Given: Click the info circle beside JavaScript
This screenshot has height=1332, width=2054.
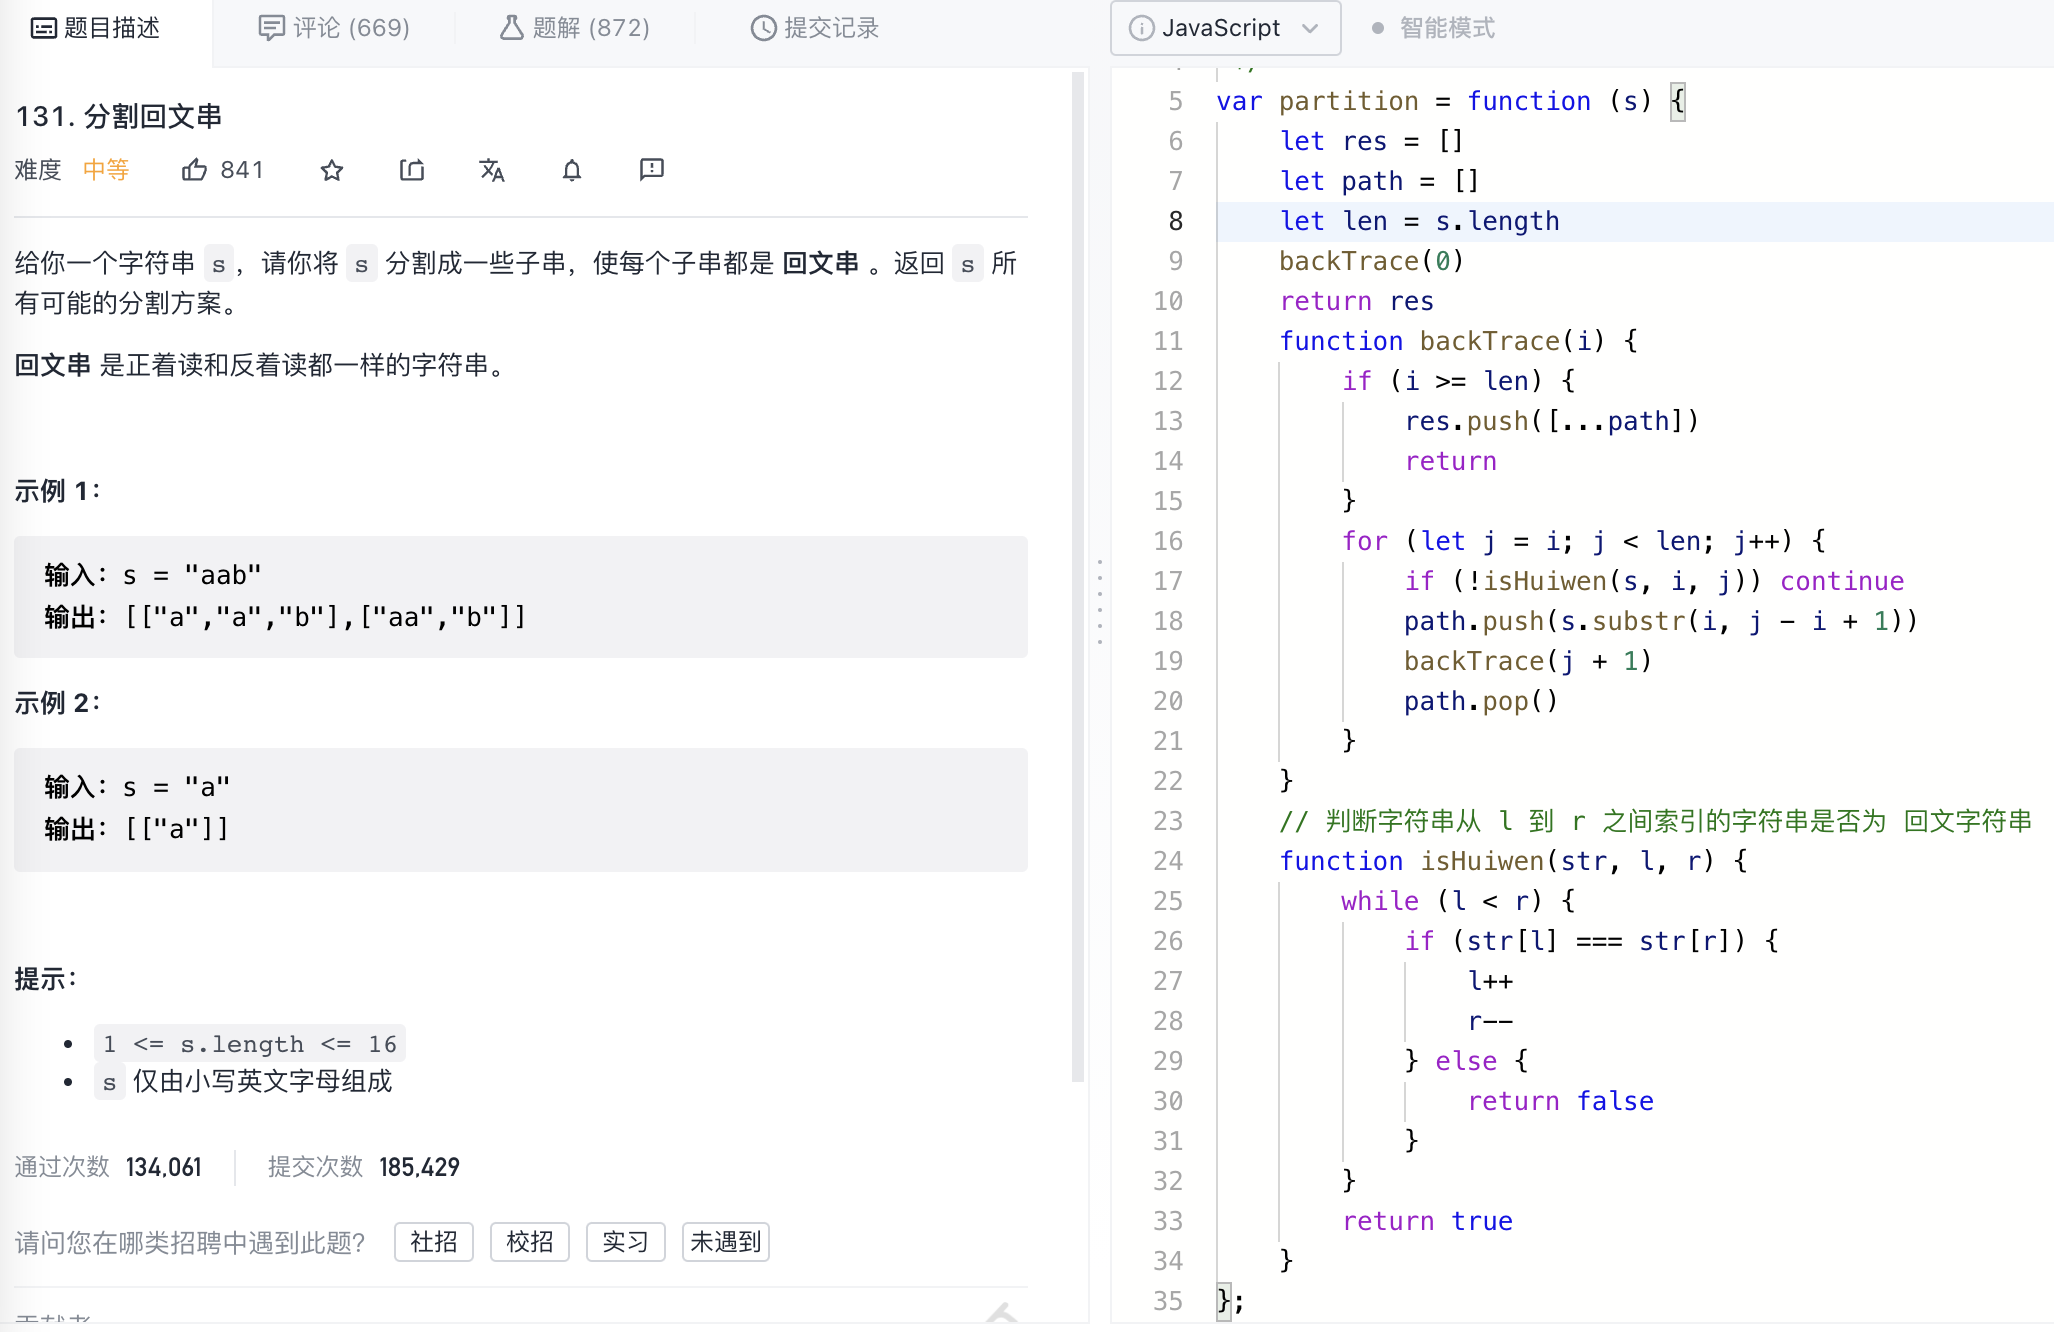Looking at the screenshot, I should point(1141,28).
